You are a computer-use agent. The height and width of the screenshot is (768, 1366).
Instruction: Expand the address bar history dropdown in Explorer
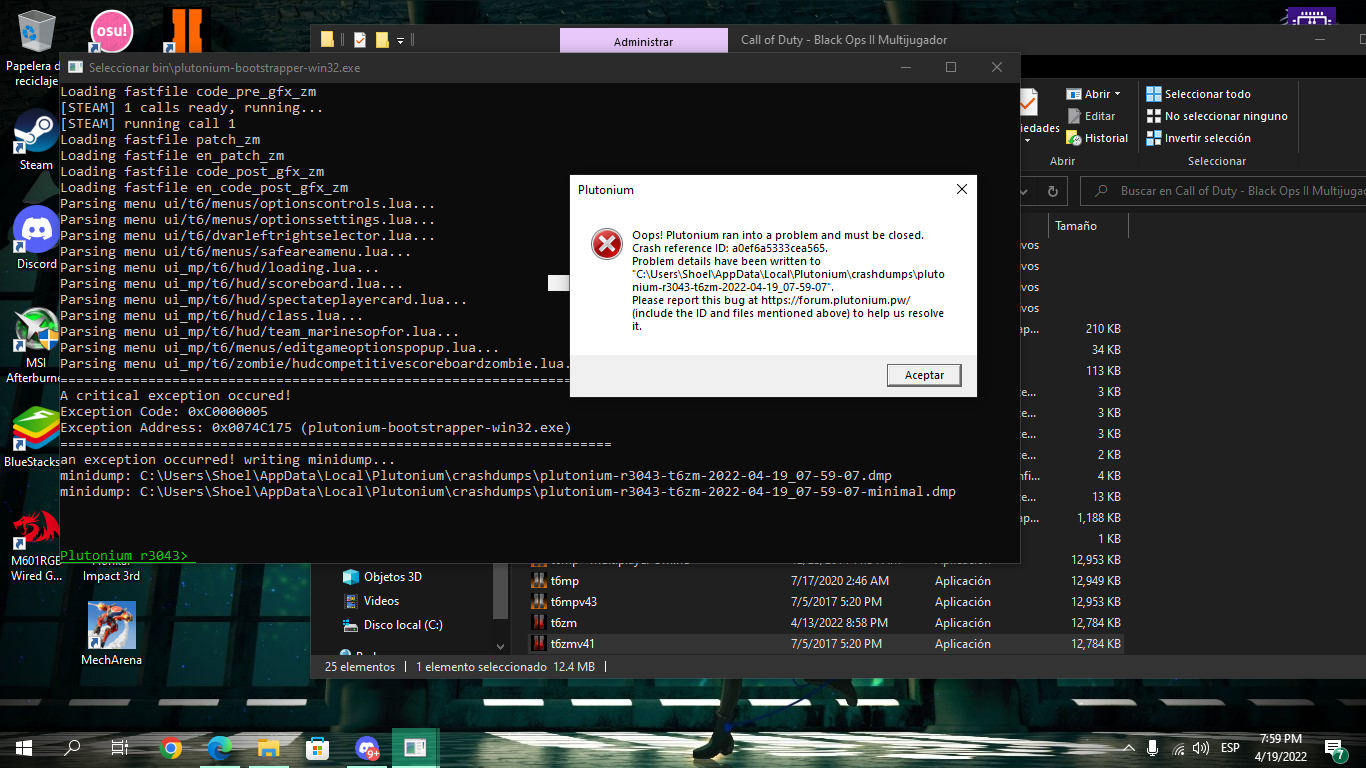tap(1025, 191)
